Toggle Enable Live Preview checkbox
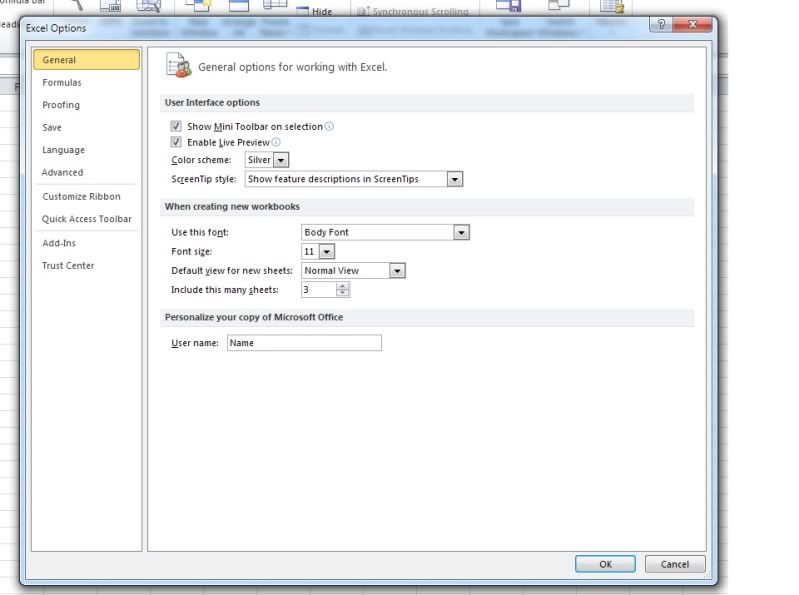The image size is (799, 595). 176,142
